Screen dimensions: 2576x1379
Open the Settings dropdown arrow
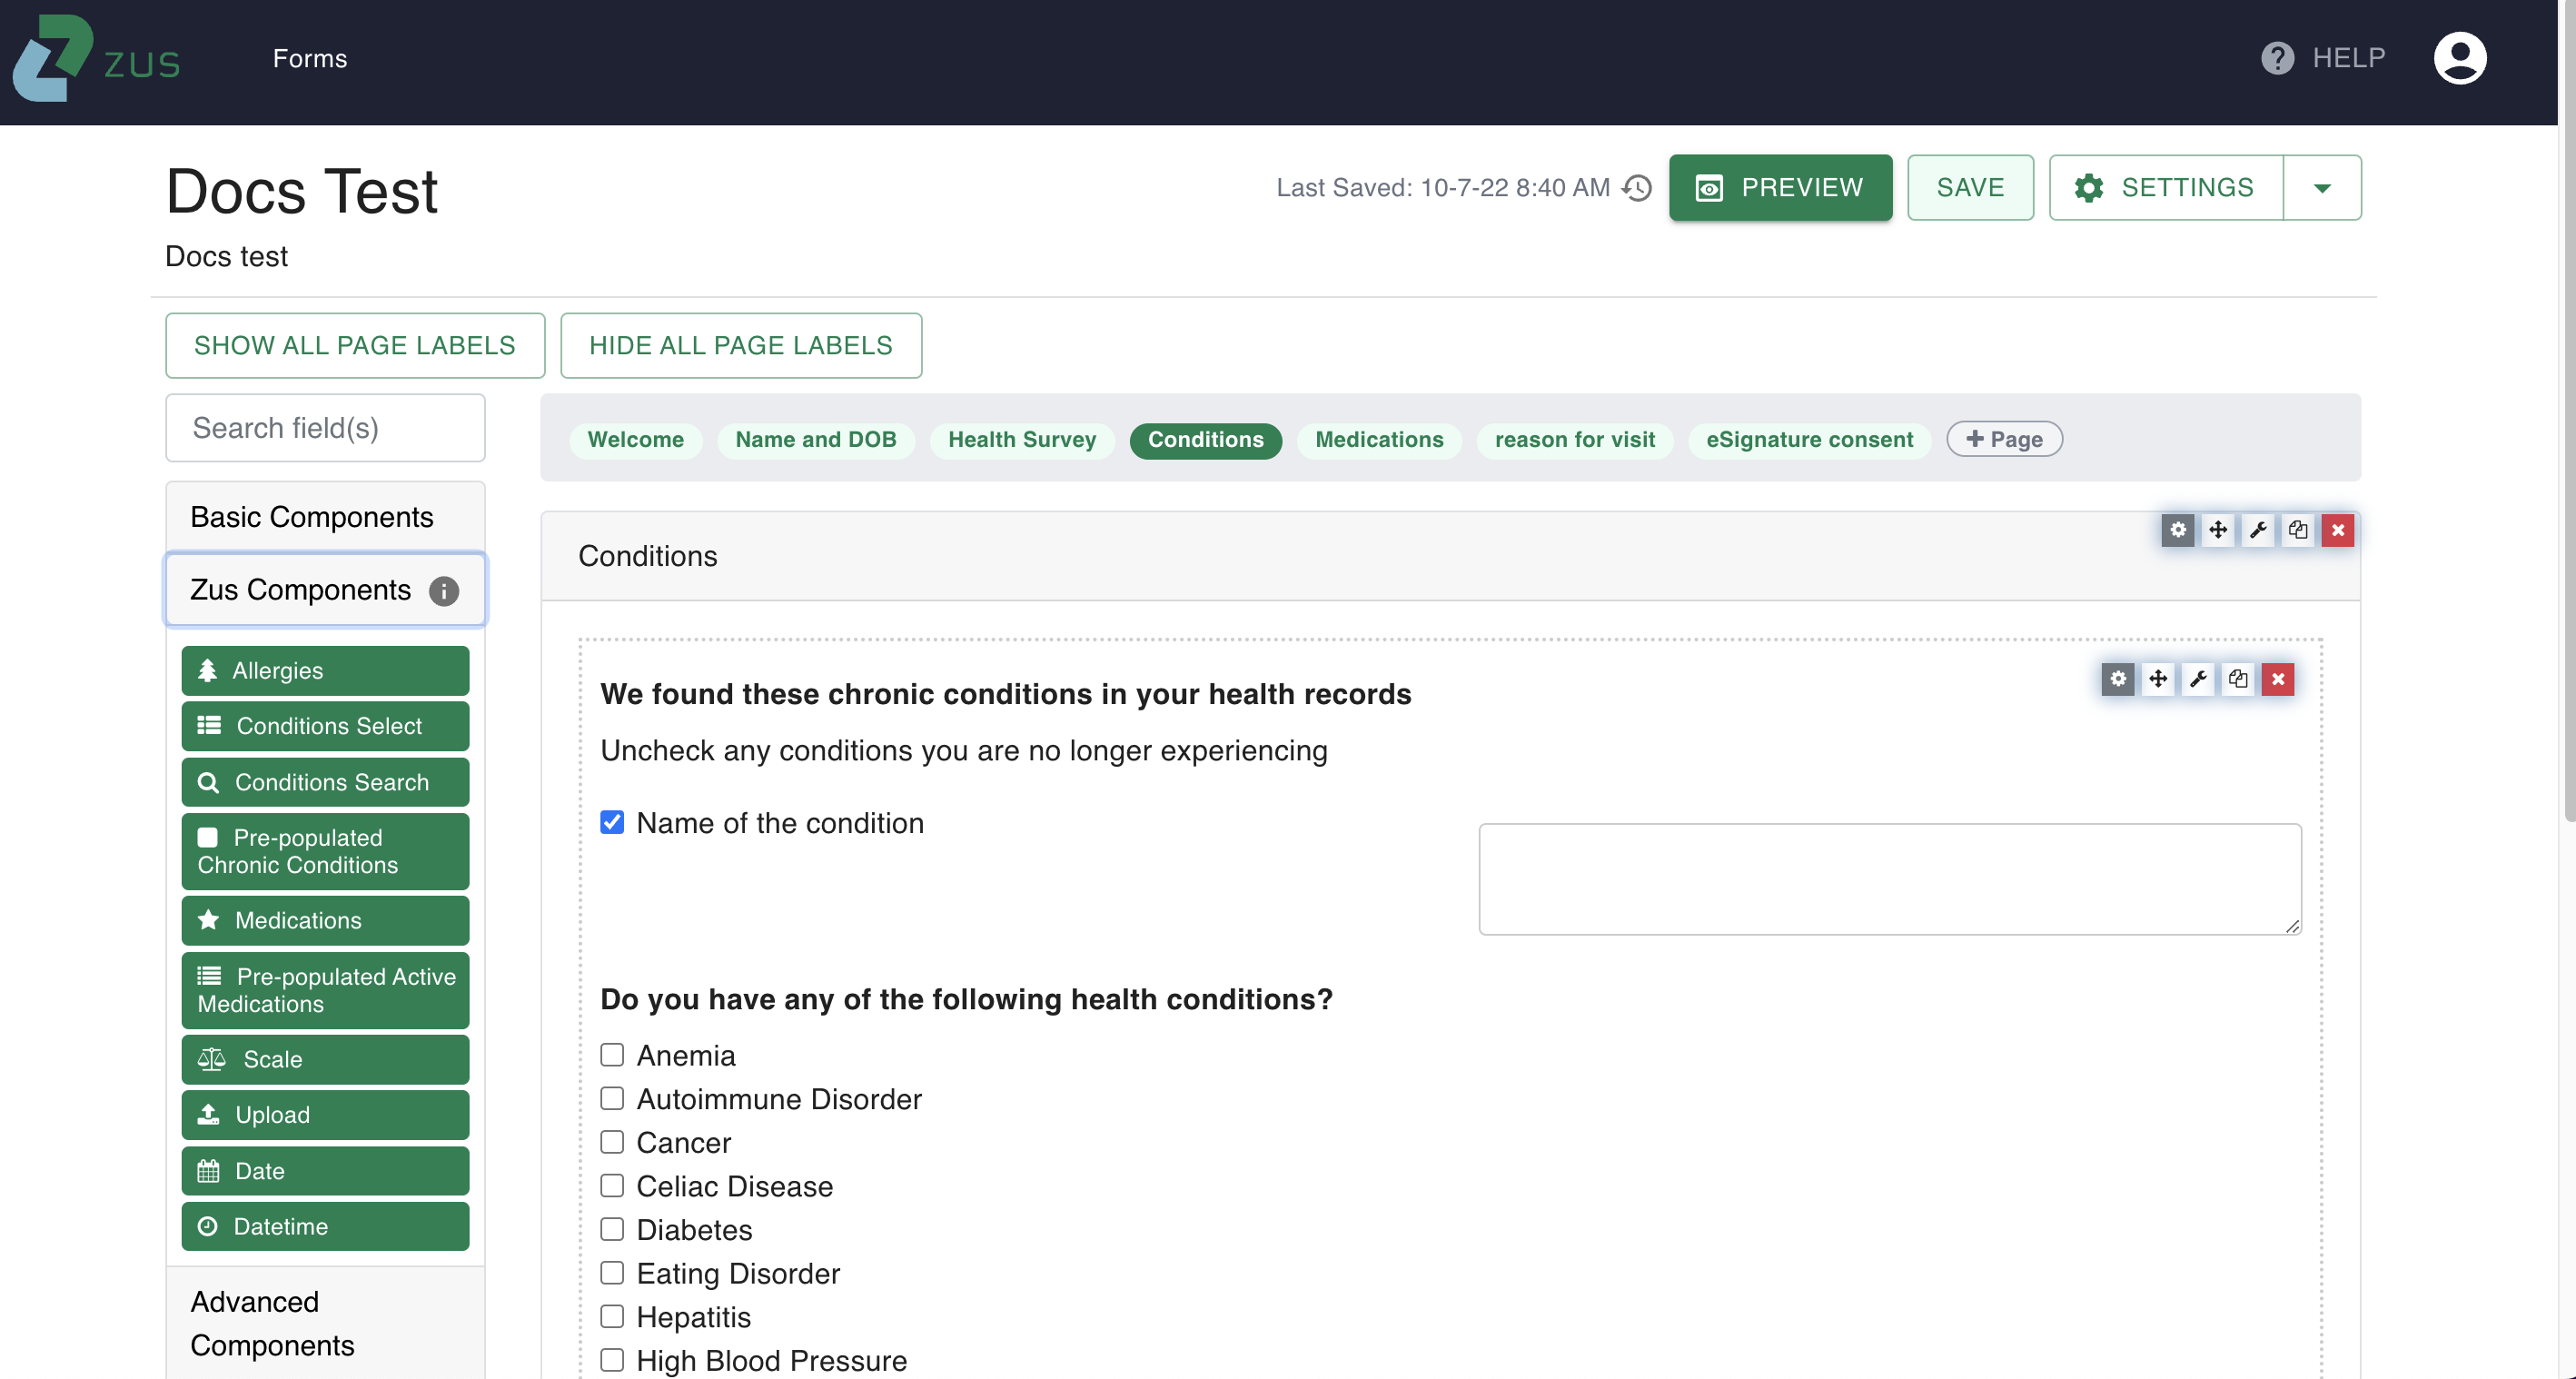pos(2321,188)
